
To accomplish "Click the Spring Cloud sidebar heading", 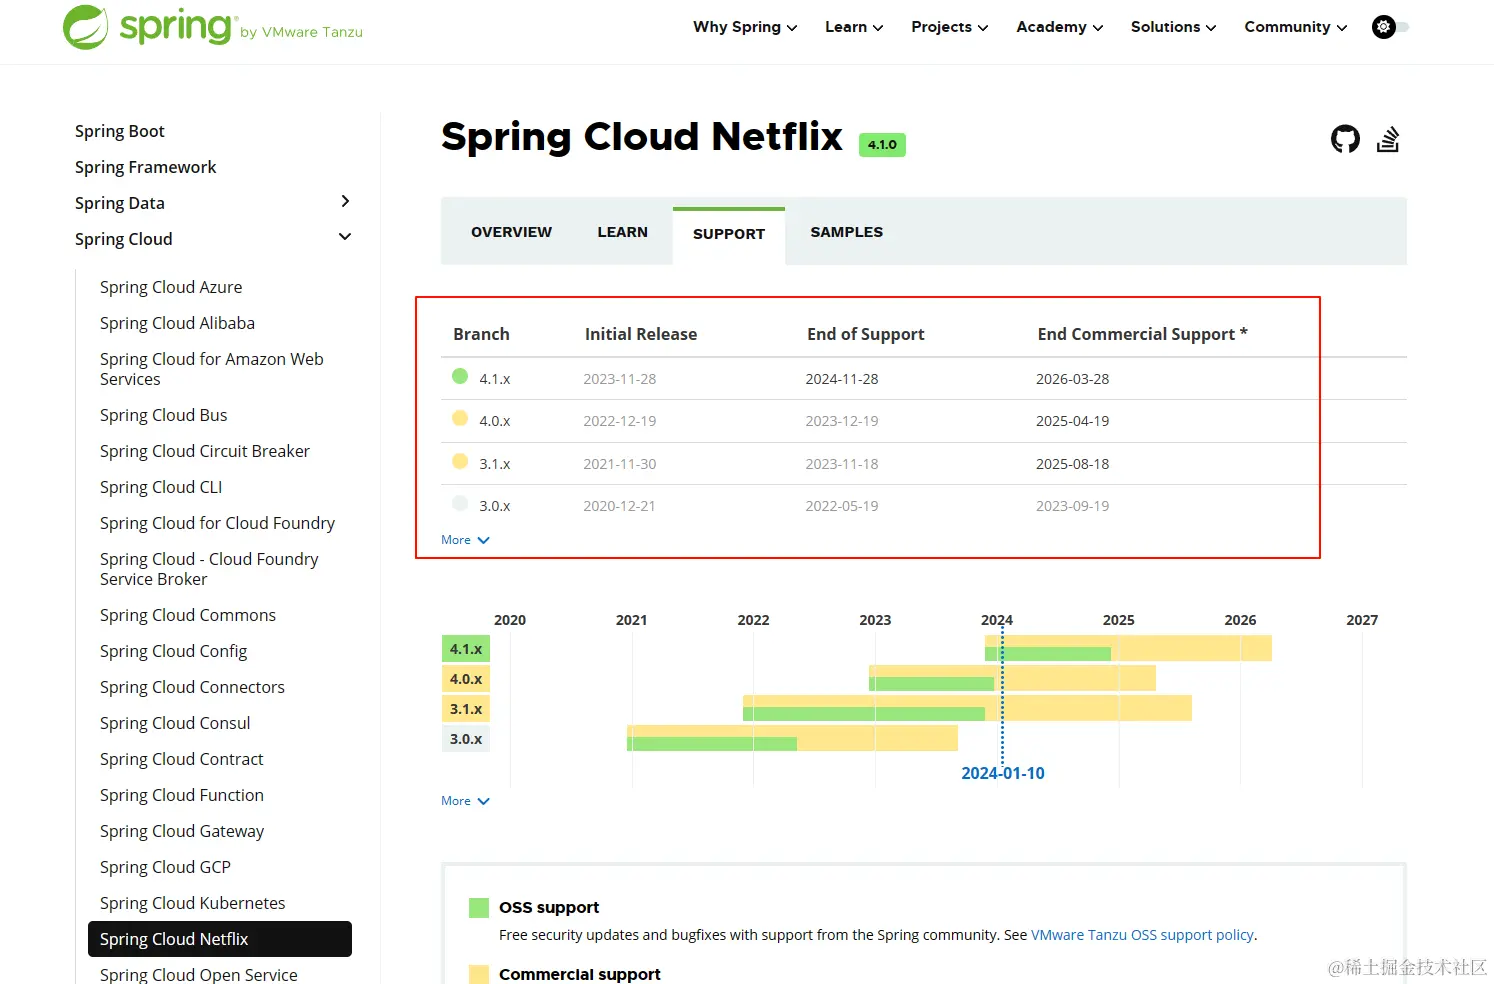I will point(124,239).
